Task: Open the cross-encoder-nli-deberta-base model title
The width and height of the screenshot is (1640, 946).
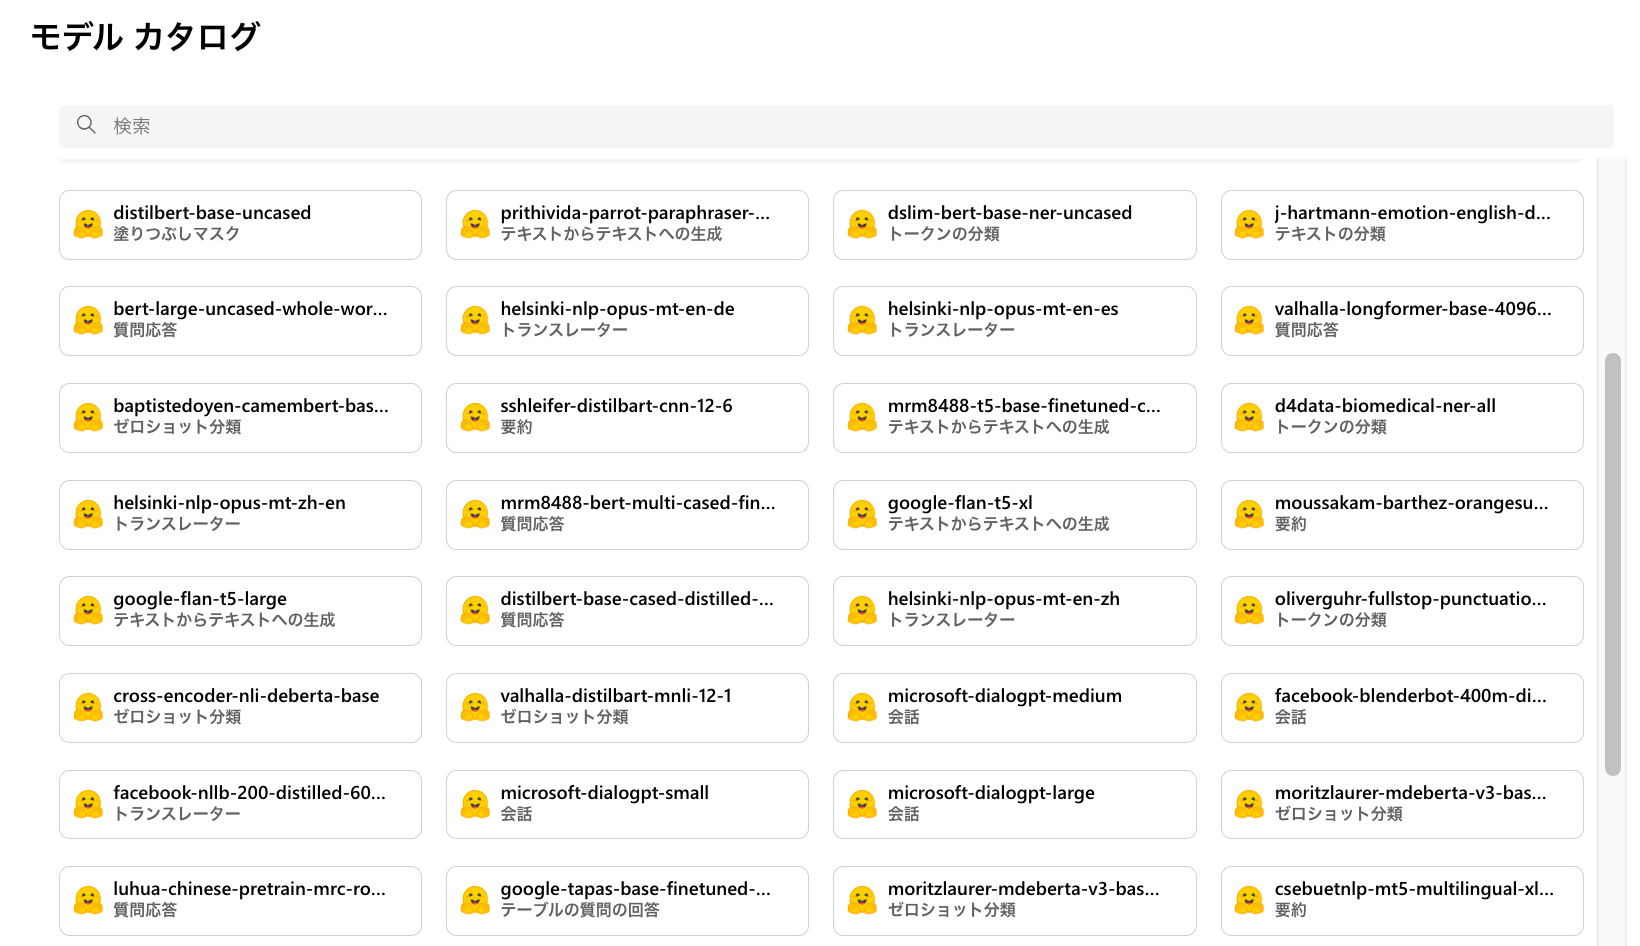Action: [x=246, y=696]
